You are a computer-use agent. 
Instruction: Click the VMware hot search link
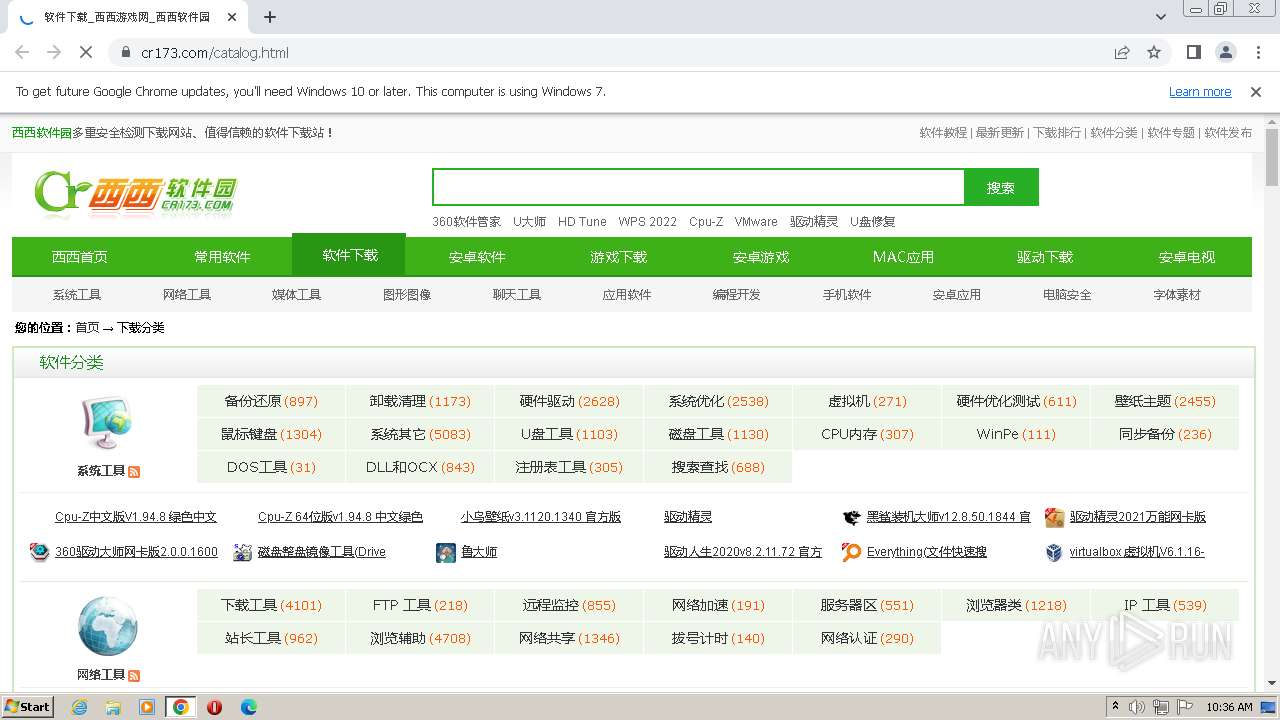[x=756, y=222]
